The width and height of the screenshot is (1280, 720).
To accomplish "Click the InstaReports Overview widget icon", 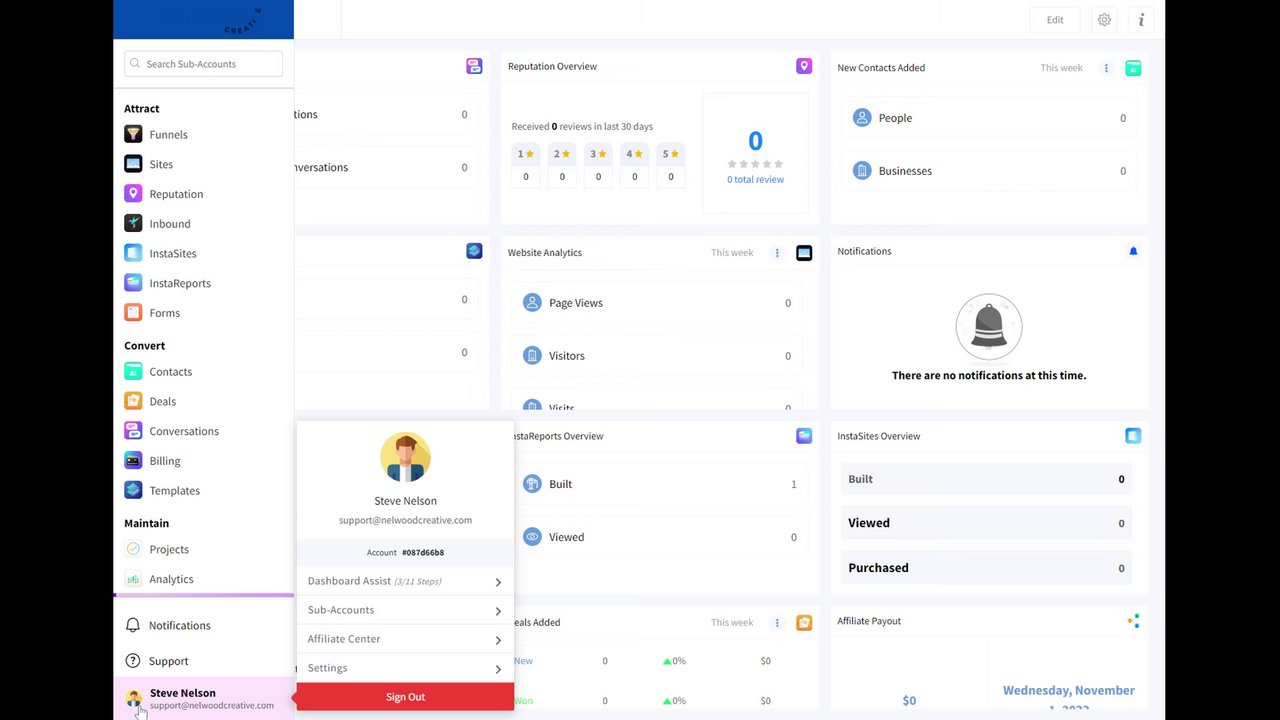I will click(x=804, y=436).
